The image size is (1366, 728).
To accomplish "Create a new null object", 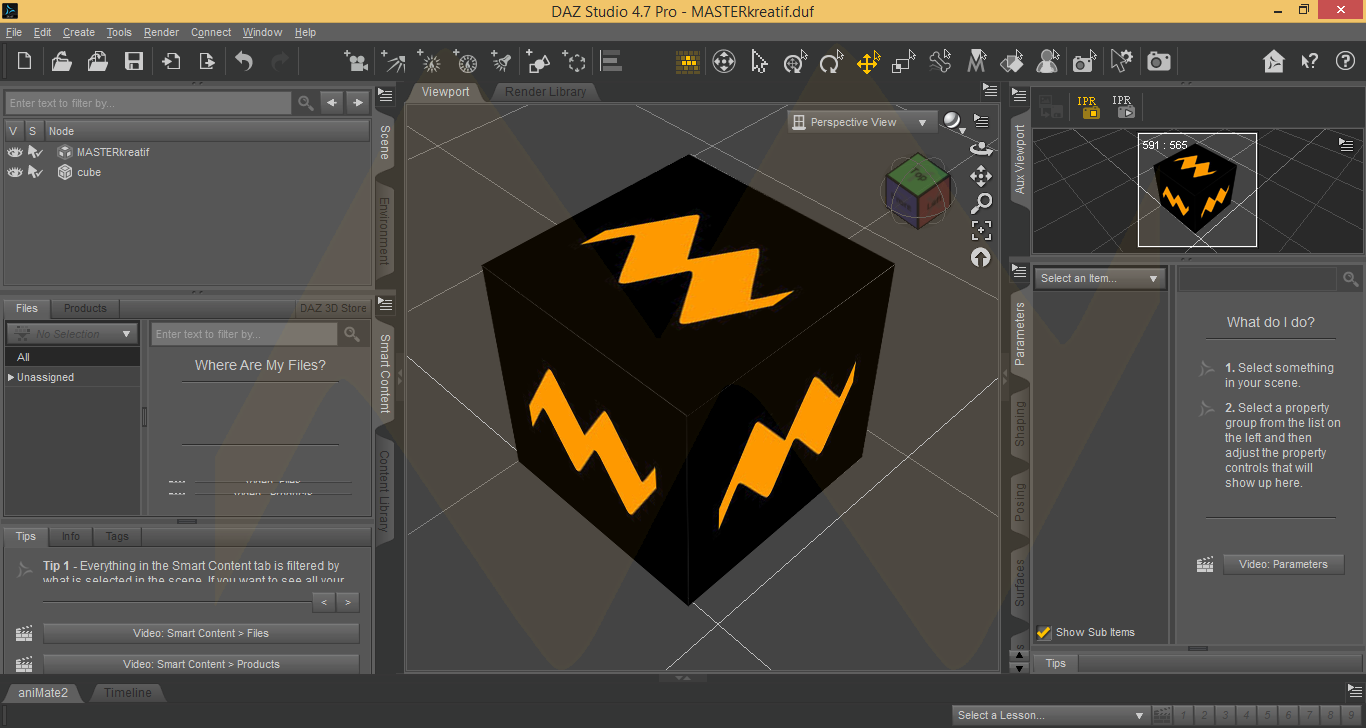I will (x=575, y=62).
